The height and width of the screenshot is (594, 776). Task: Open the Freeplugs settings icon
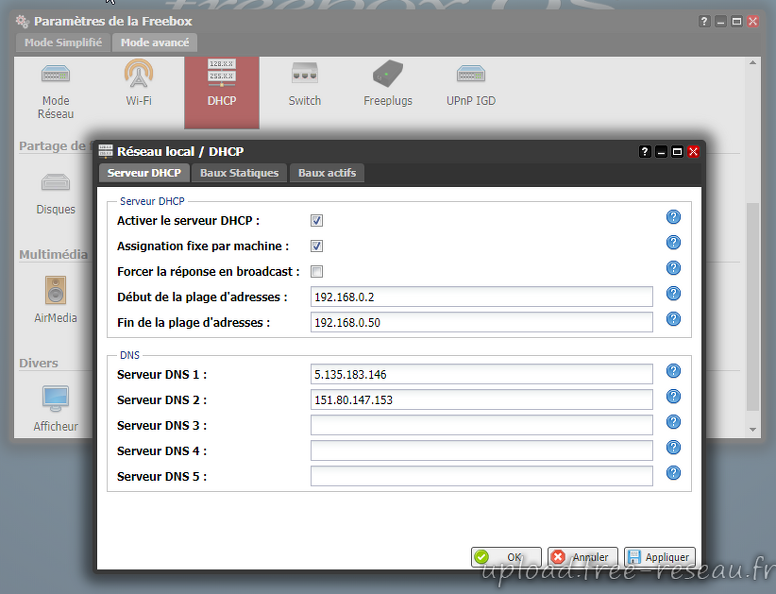[x=388, y=84]
